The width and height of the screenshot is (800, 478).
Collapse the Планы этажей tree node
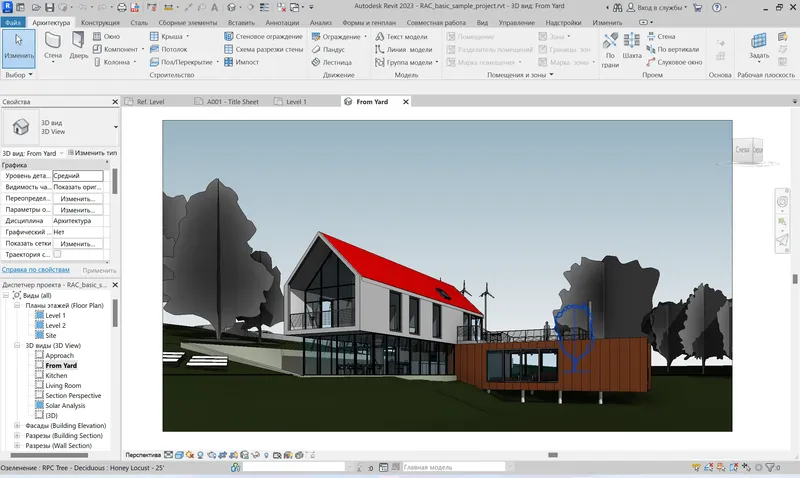click(17, 305)
